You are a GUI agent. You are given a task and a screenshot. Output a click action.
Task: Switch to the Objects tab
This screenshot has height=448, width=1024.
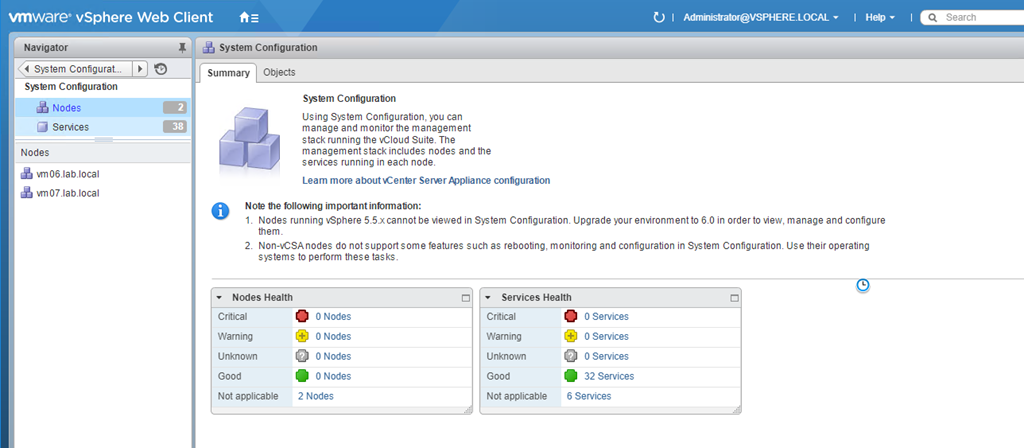tap(279, 72)
